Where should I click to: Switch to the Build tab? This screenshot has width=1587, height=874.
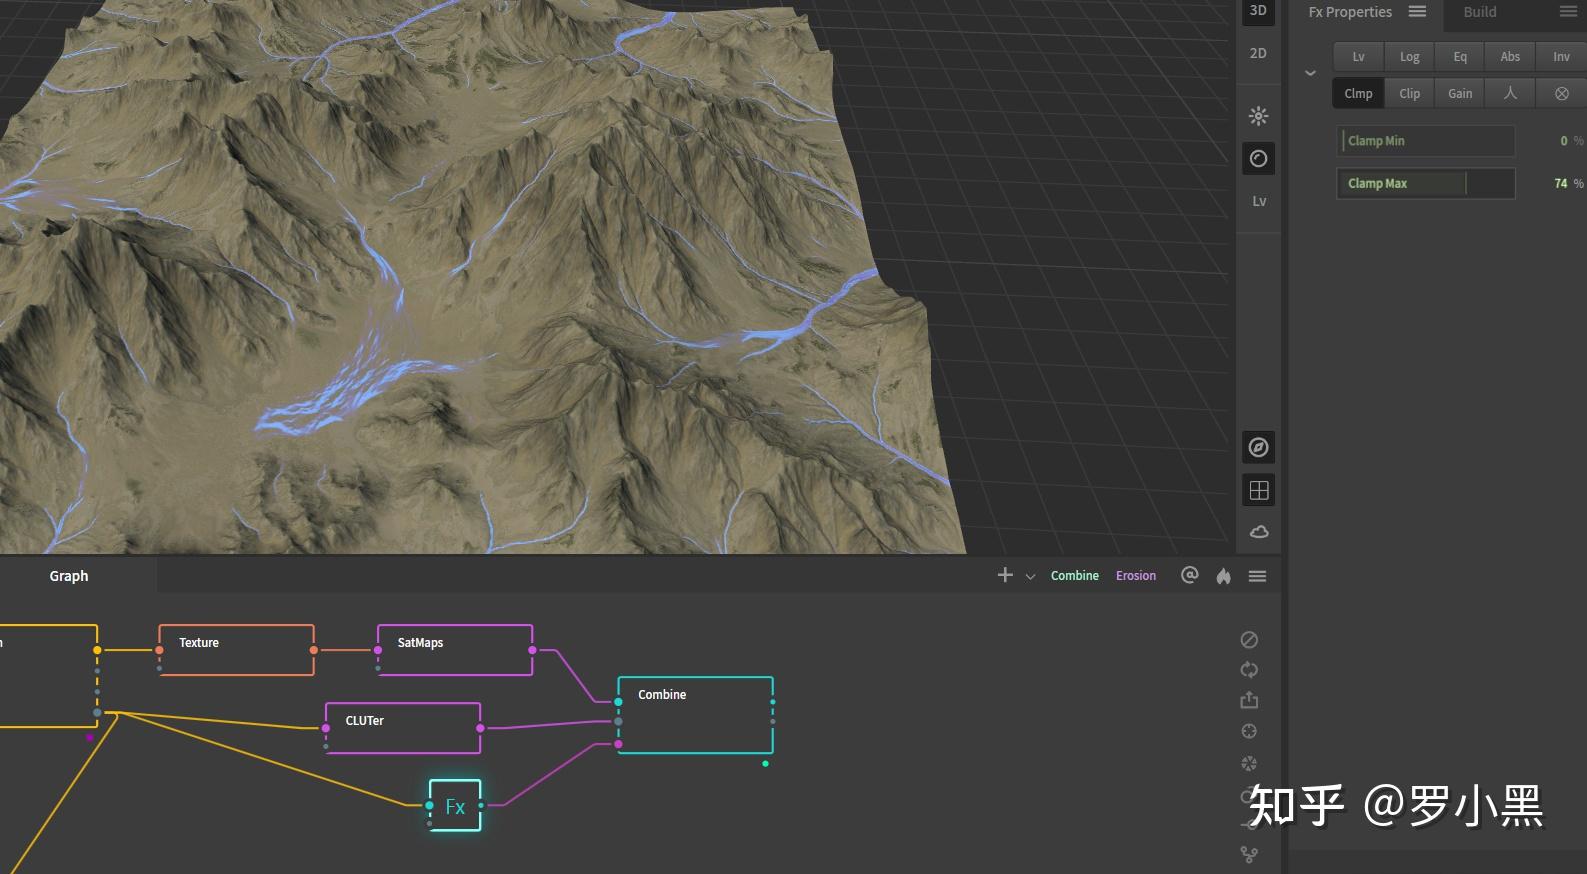coord(1480,12)
